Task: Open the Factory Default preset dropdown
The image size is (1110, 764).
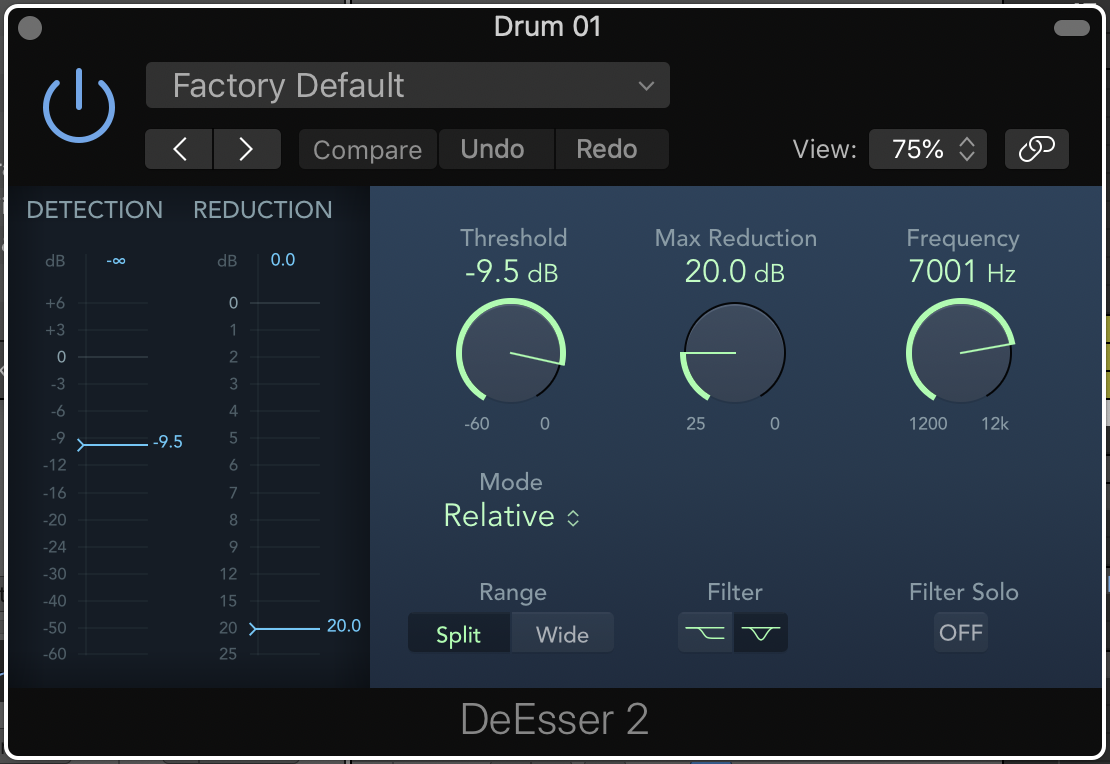Action: [x=408, y=86]
